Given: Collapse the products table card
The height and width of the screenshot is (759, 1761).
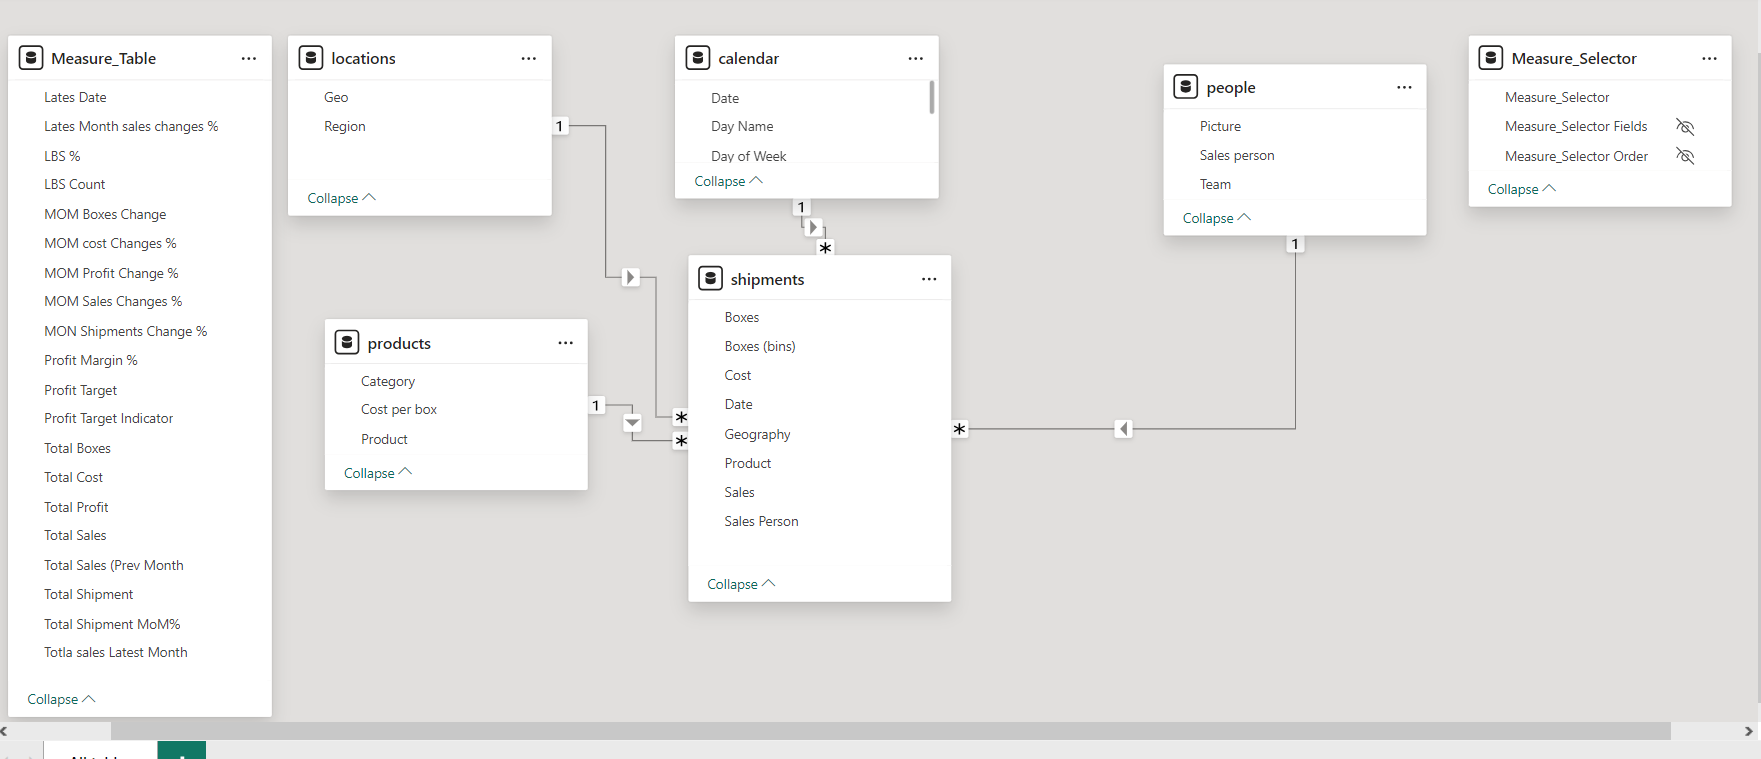Looking at the screenshot, I should 377,473.
